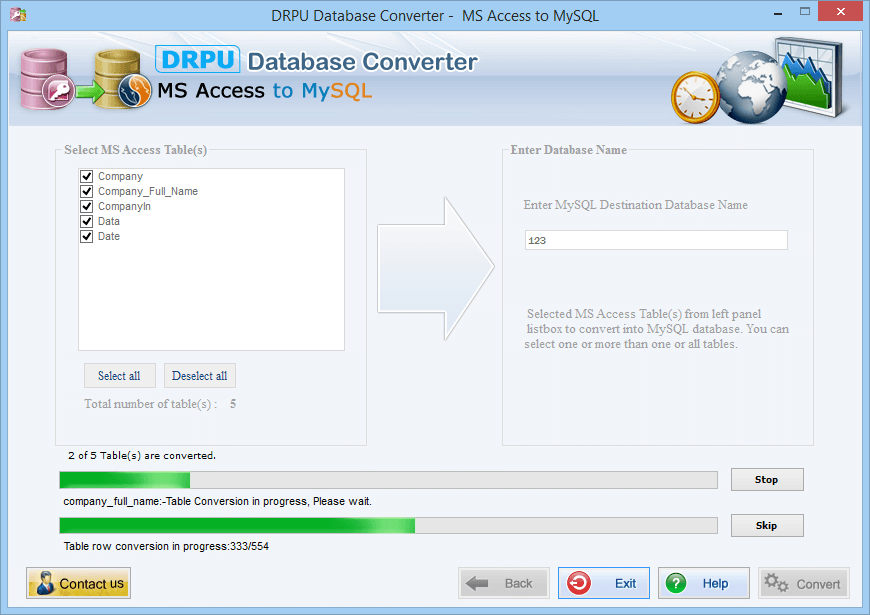Click the chart graphic in the banner
Viewport: 870px width, 615px height.
coord(811,78)
